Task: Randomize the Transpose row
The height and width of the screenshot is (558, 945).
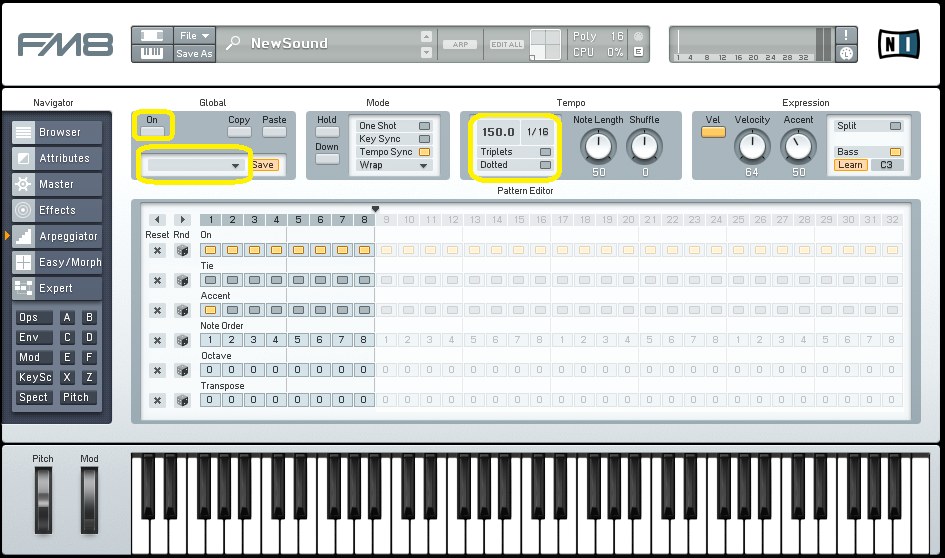Action: 182,400
